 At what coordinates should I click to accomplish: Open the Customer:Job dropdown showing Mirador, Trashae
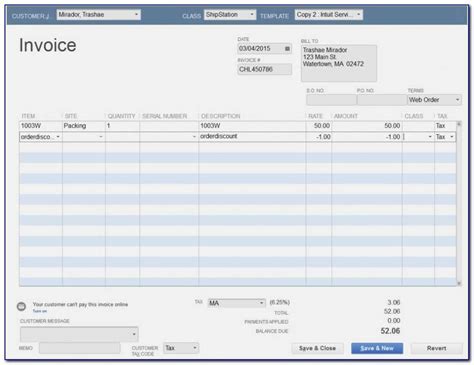tap(98, 15)
